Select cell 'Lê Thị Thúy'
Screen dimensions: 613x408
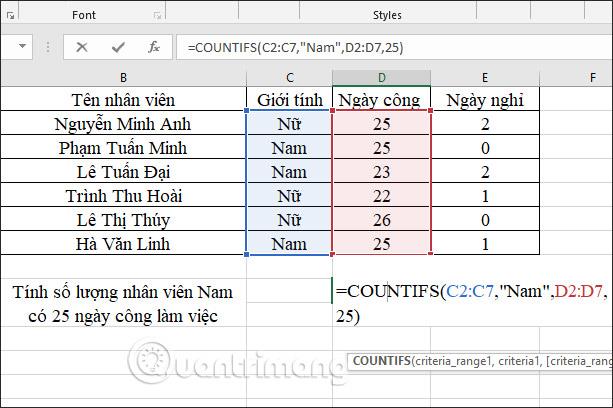point(123,219)
